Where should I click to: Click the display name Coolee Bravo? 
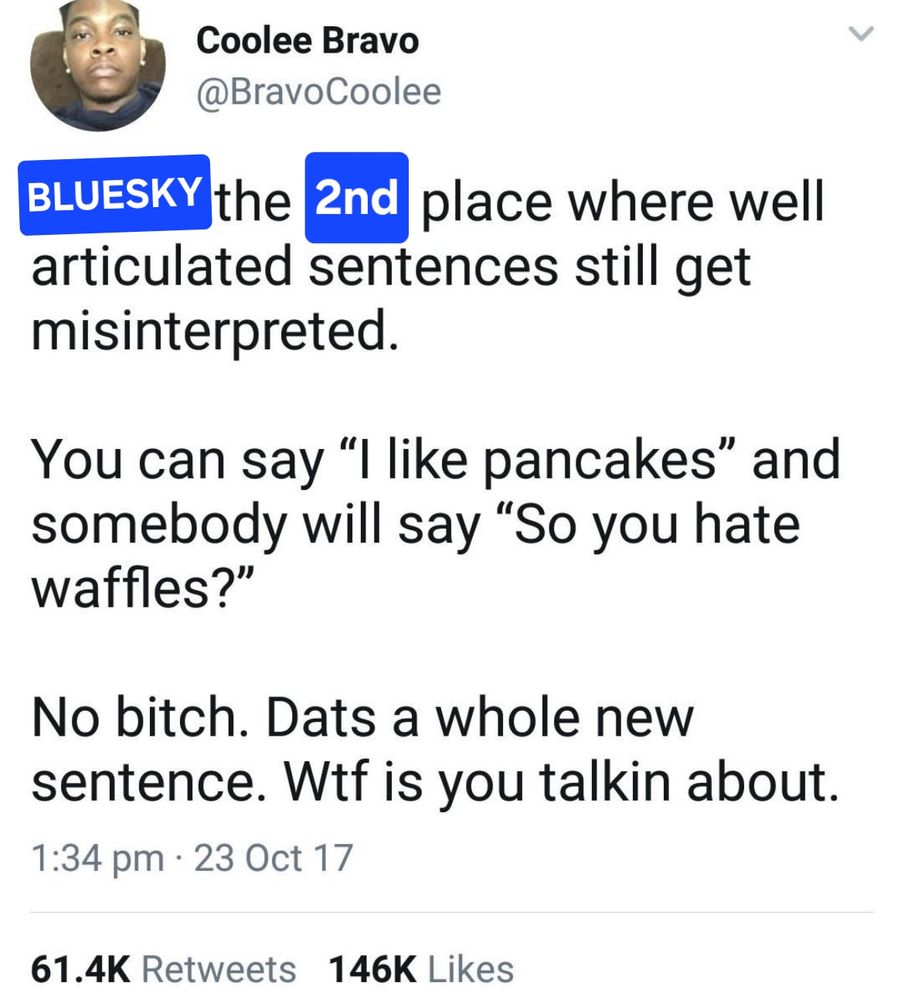tap(307, 41)
